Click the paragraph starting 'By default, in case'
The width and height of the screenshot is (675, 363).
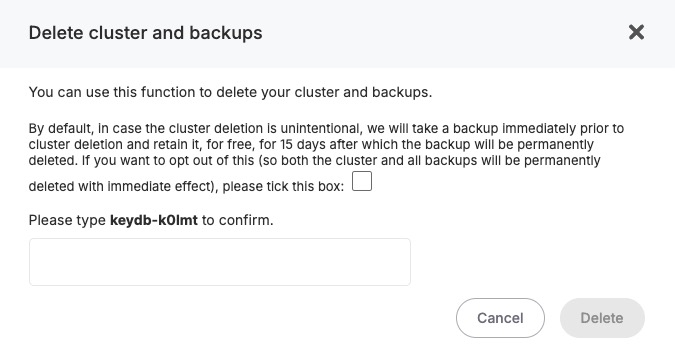click(326, 157)
